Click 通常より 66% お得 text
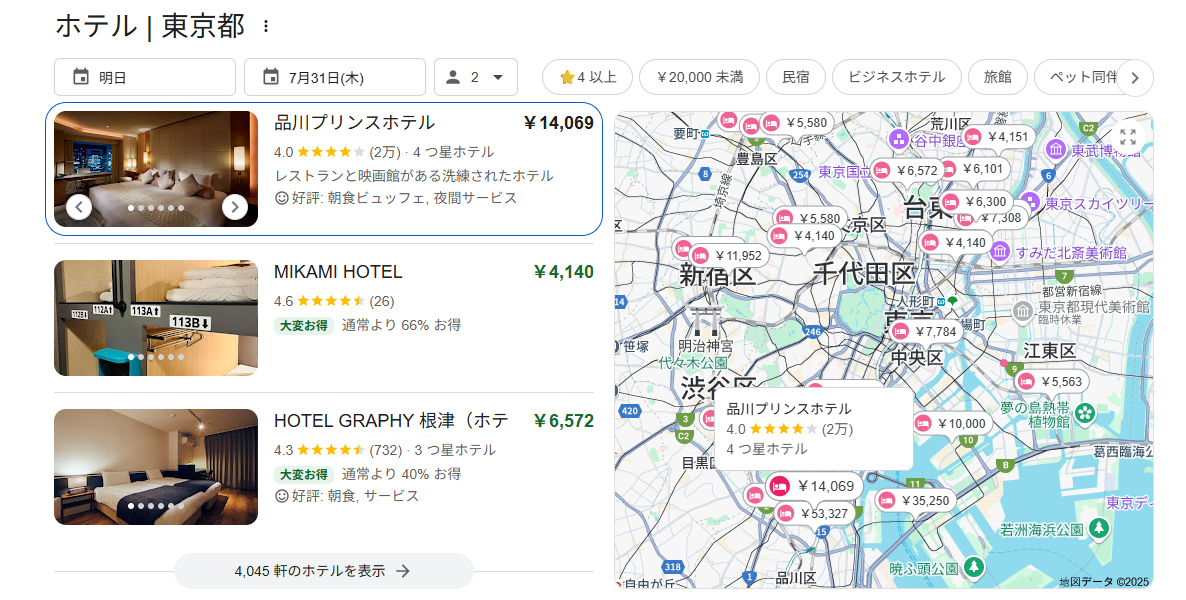The height and width of the screenshot is (600, 1186). [x=402, y=325]
